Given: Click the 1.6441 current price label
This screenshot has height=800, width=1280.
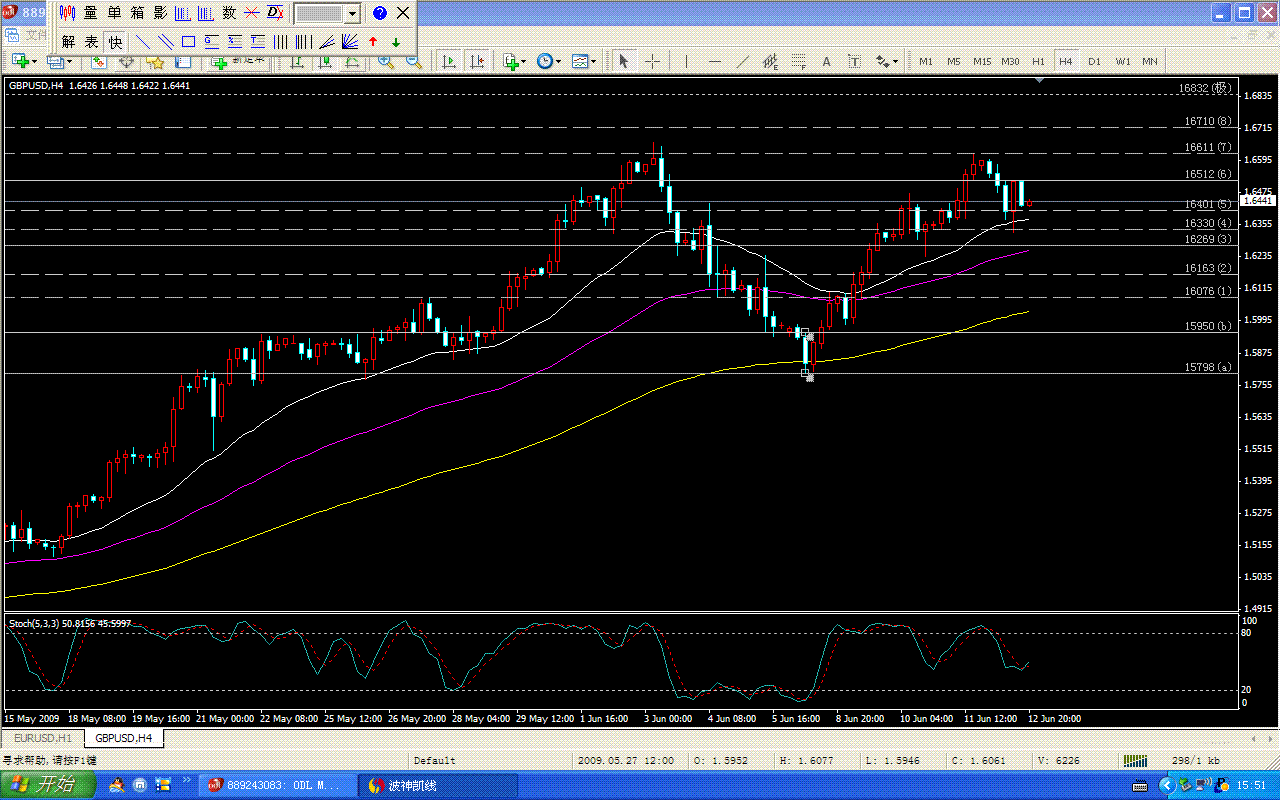Looking at the screenshot, I should tap(1257, 200).
